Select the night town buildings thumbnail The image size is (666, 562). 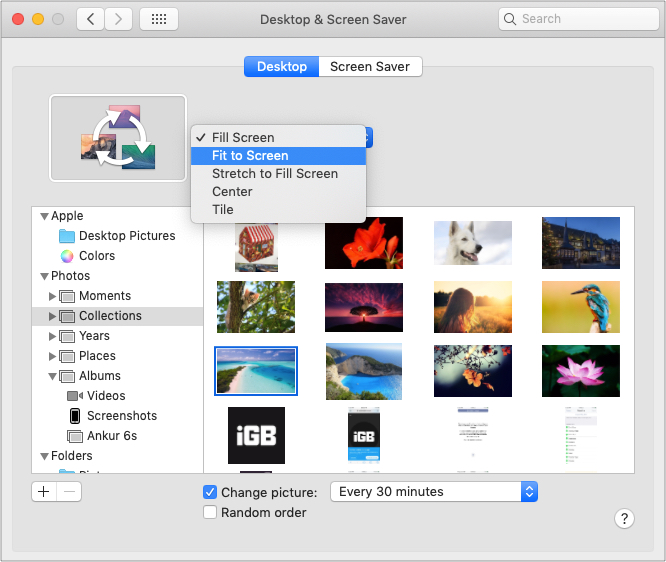(581, 243)
